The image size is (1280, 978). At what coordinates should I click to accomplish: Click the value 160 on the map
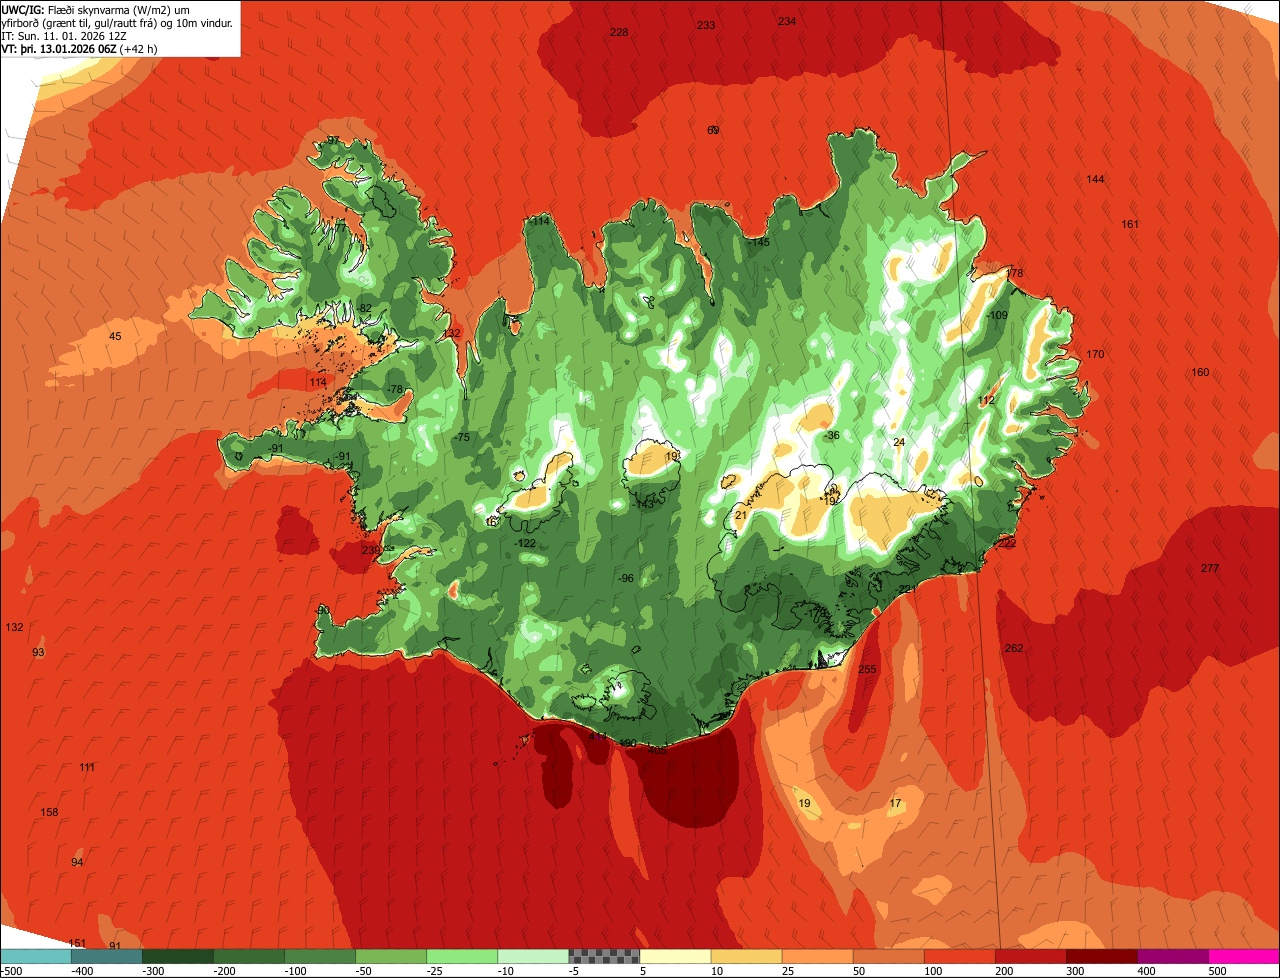tap(1200, 372)
